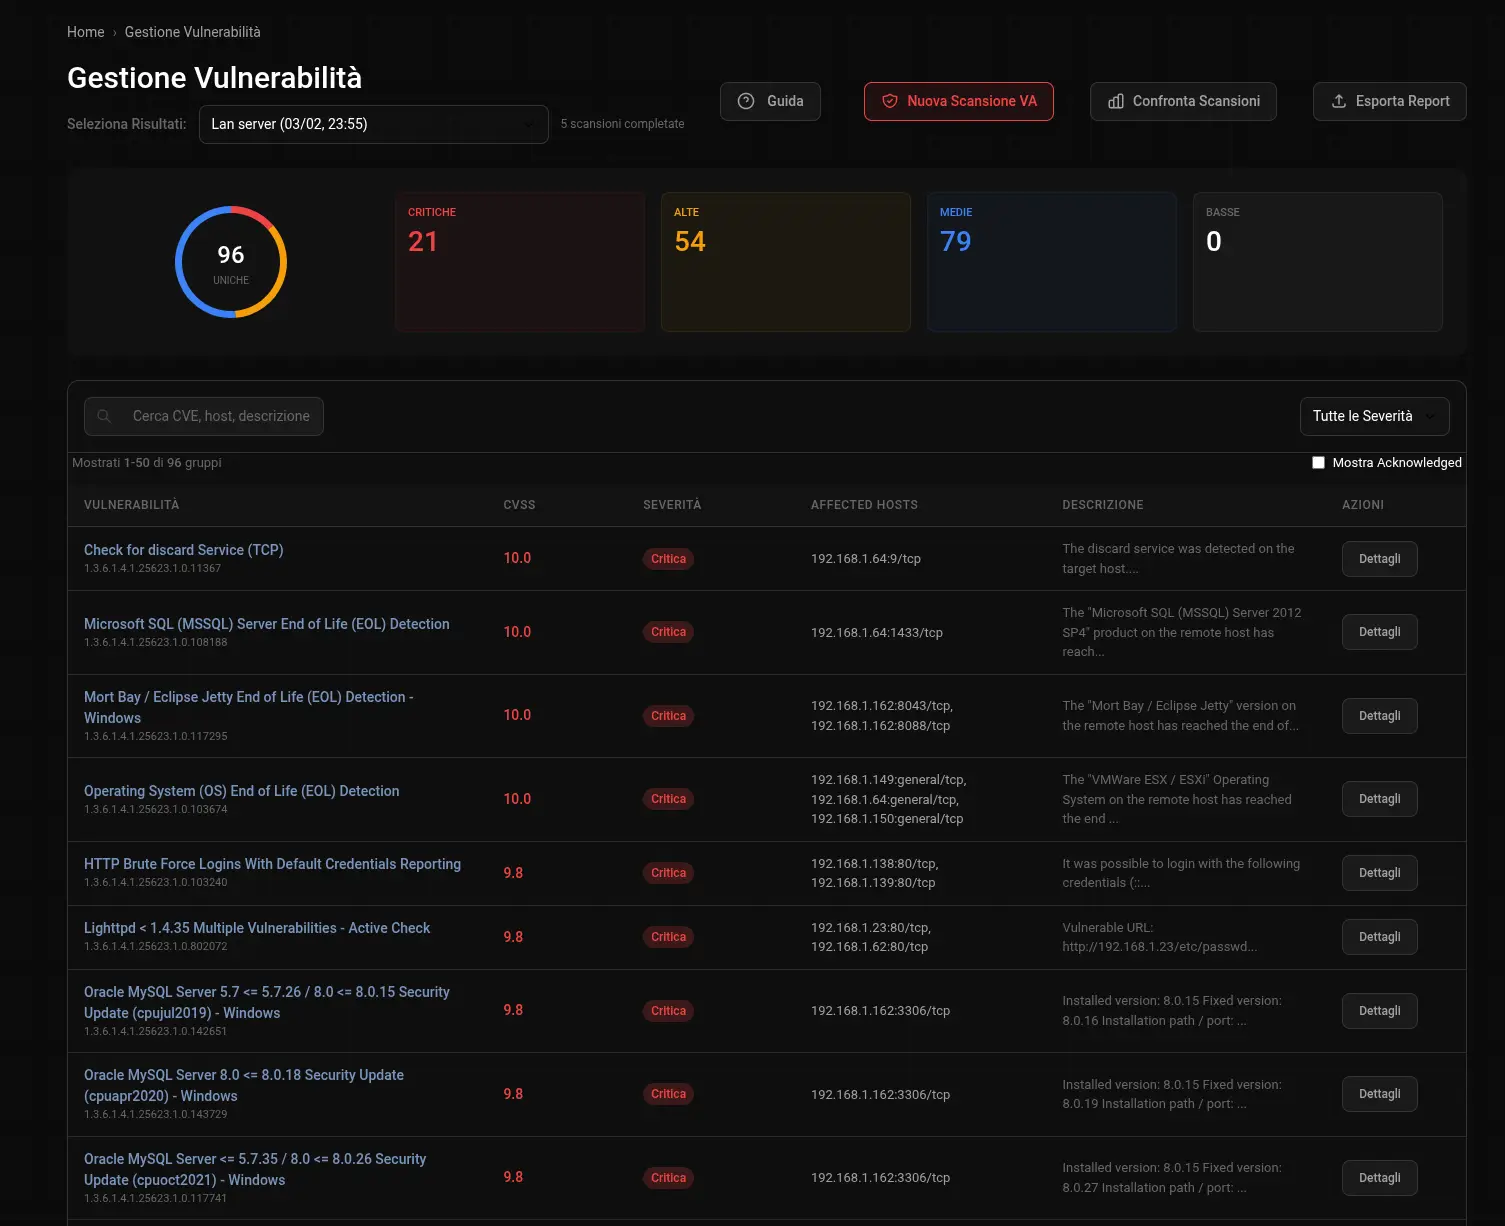1505x1226 pixels.
Task: Open the Guida help icon
Action: point(745,101)
